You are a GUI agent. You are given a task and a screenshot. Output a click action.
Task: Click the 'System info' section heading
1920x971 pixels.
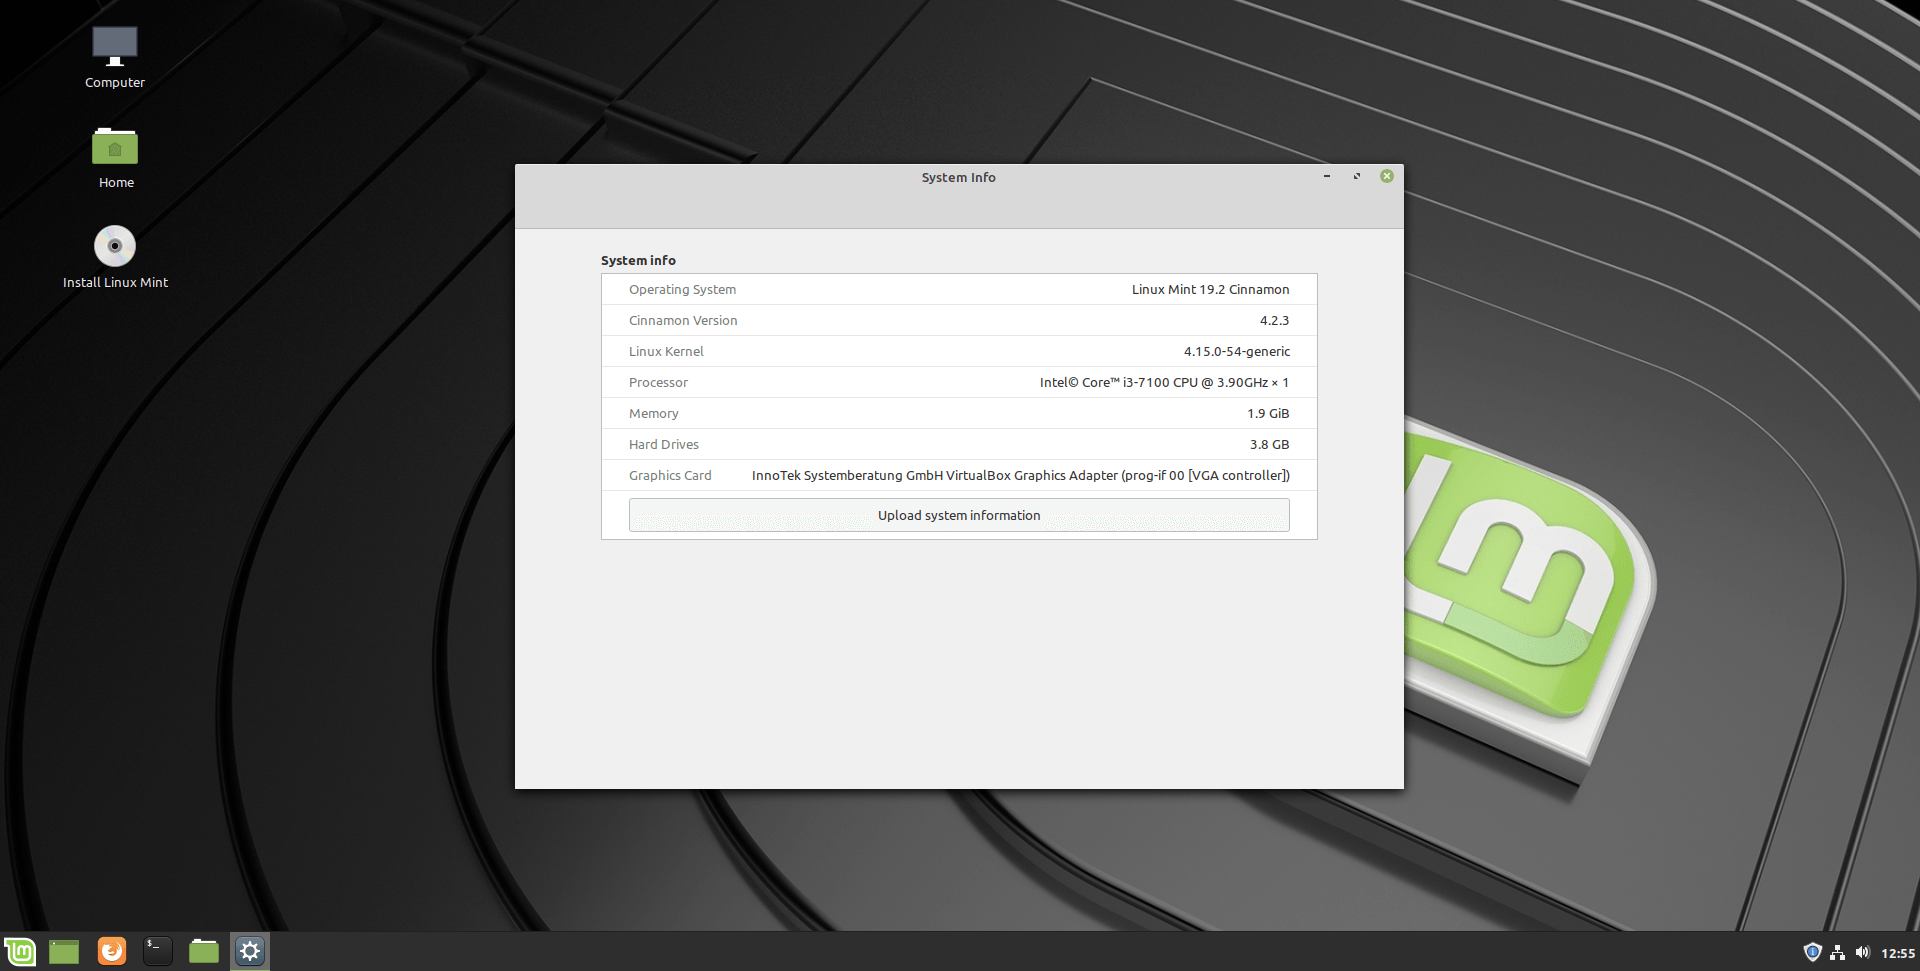point(638,260)
